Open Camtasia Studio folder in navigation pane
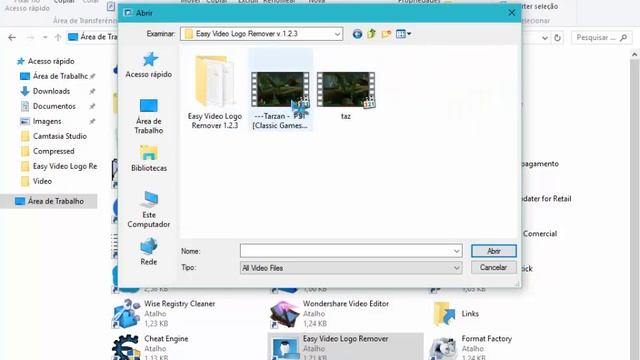Screen dimensions: 640x360 click(60, 136)
